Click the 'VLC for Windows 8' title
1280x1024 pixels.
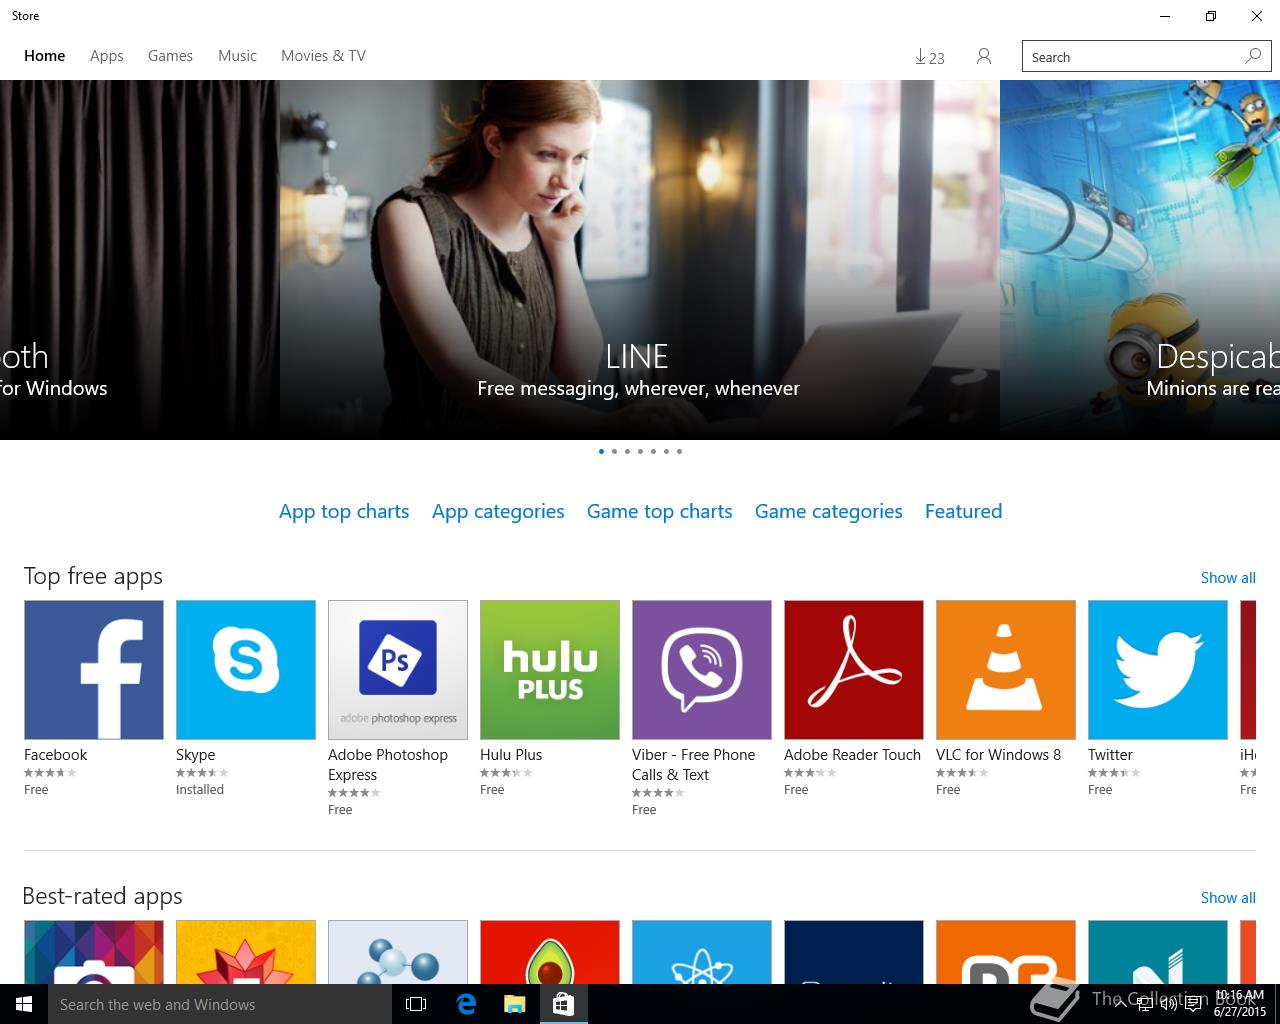click(x=999, y=755)
